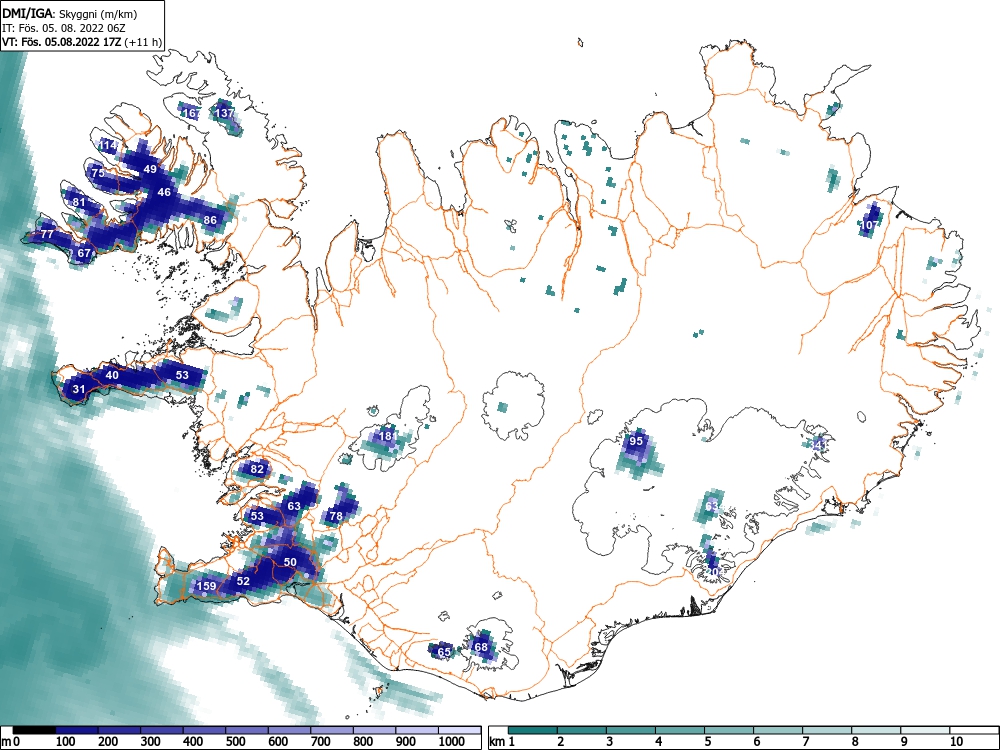Click the 4 label under the km legend
1000x750 pixels.
pos(658,741)
